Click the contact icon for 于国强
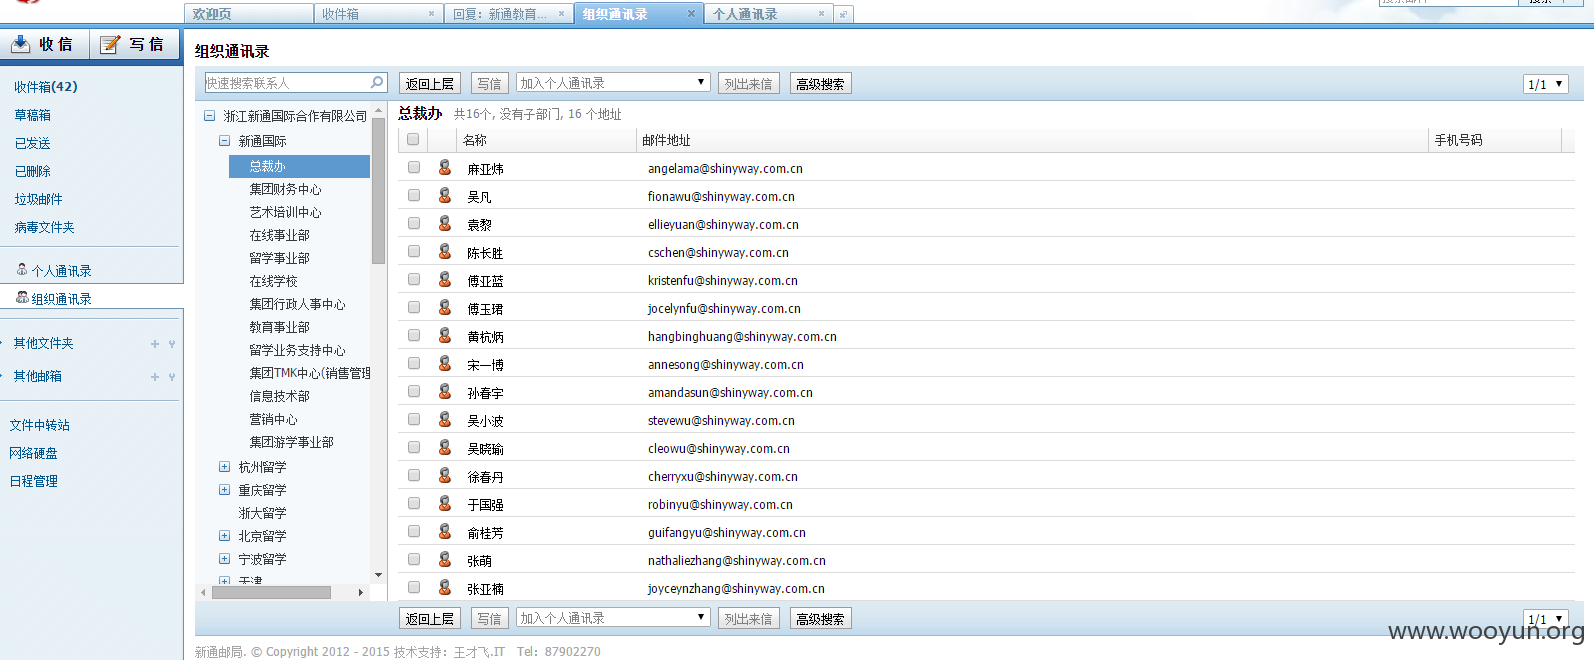 pos(445,504)
